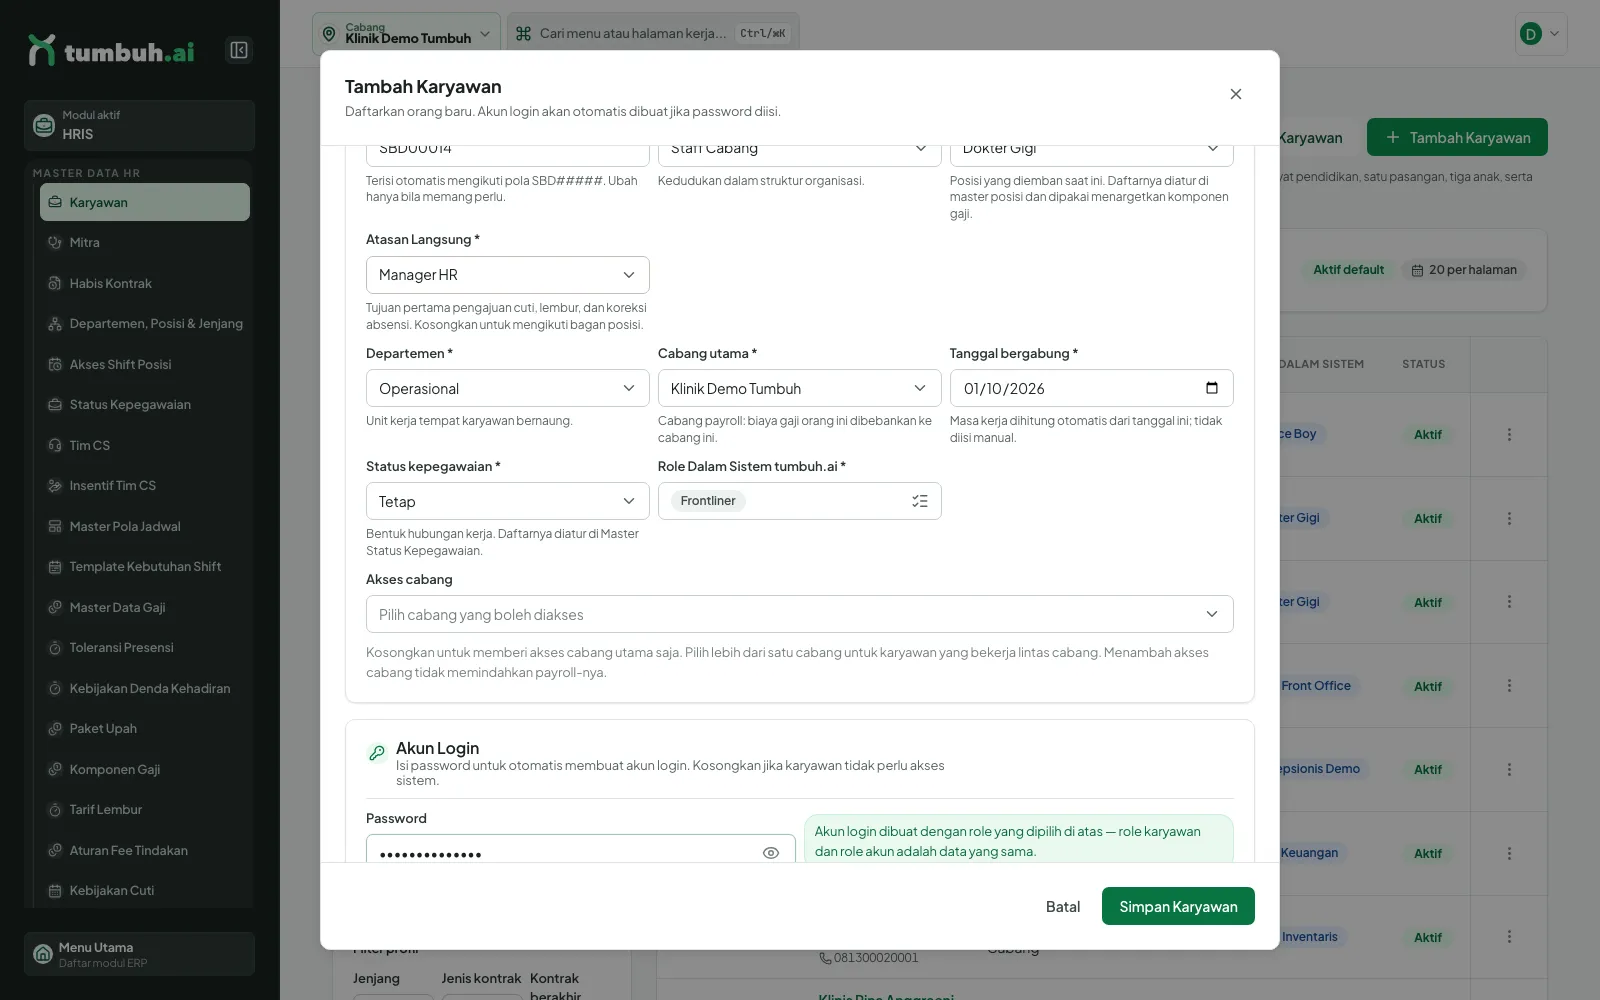Open Mitra in the sidebar
1600x1000 pixels.
click(145, 243)
